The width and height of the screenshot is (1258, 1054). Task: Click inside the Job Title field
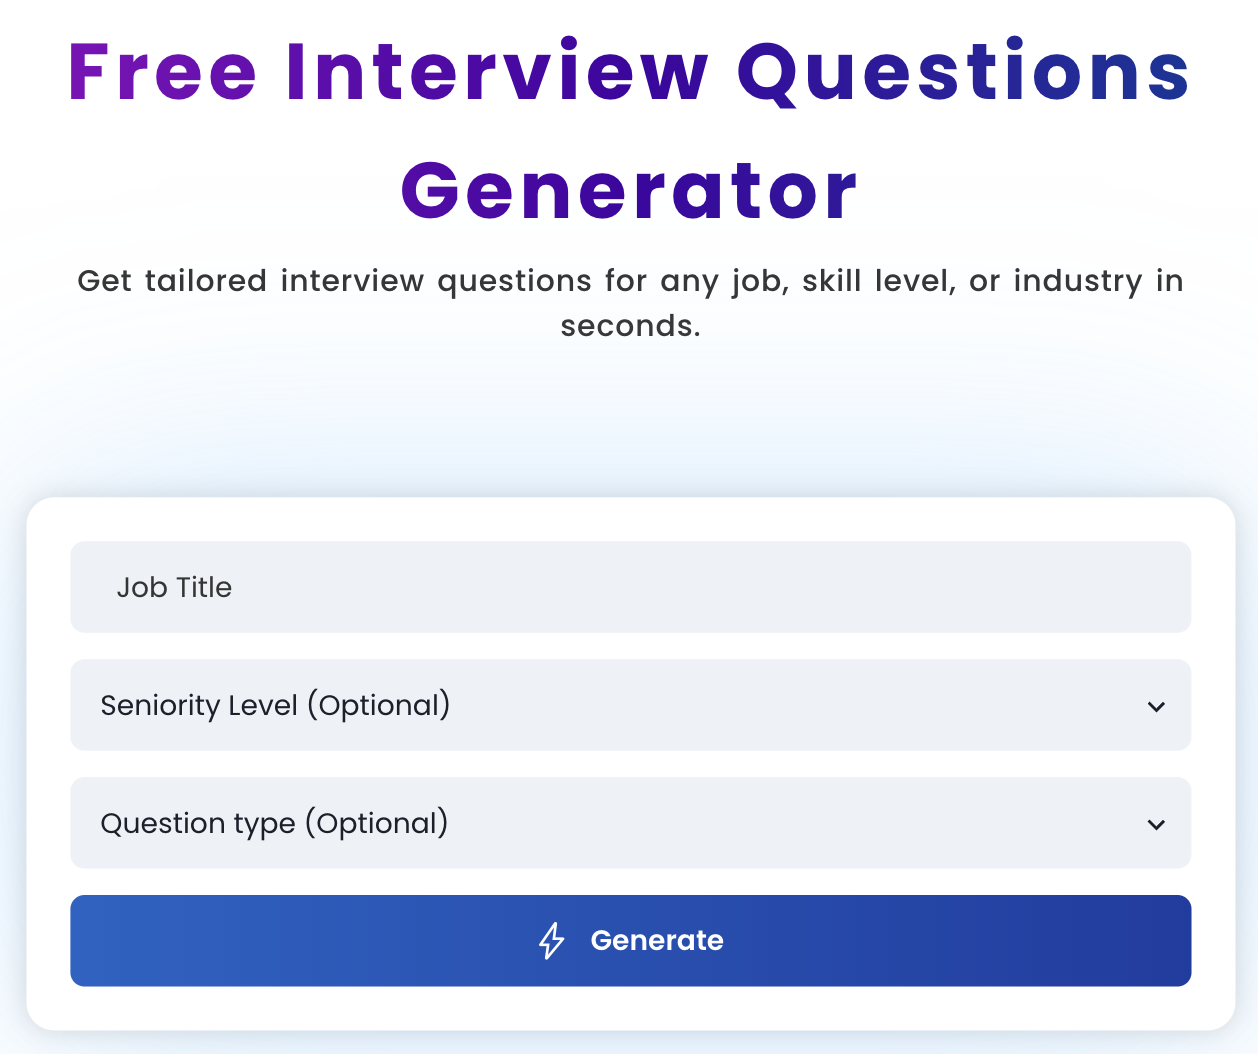click(x=630, y=587)
